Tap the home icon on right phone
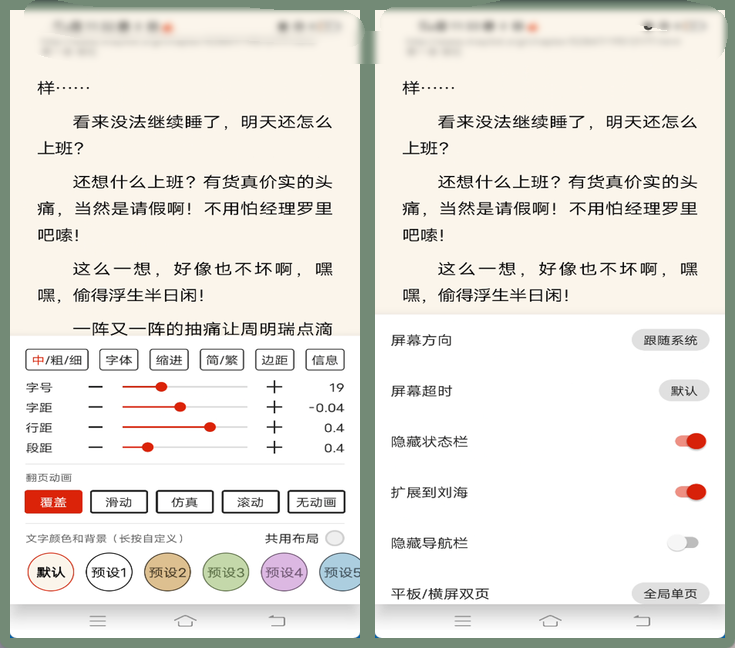735x648 pixels. point(550,621)
